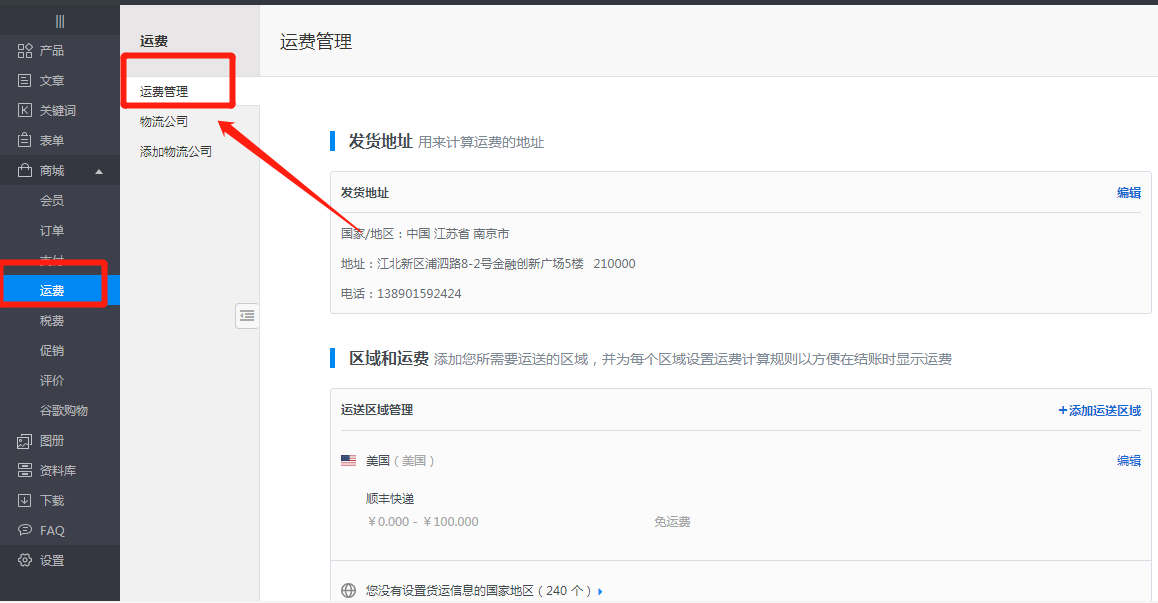
Task: Open the 图册 gallery icon
Action: pos(25,441)
